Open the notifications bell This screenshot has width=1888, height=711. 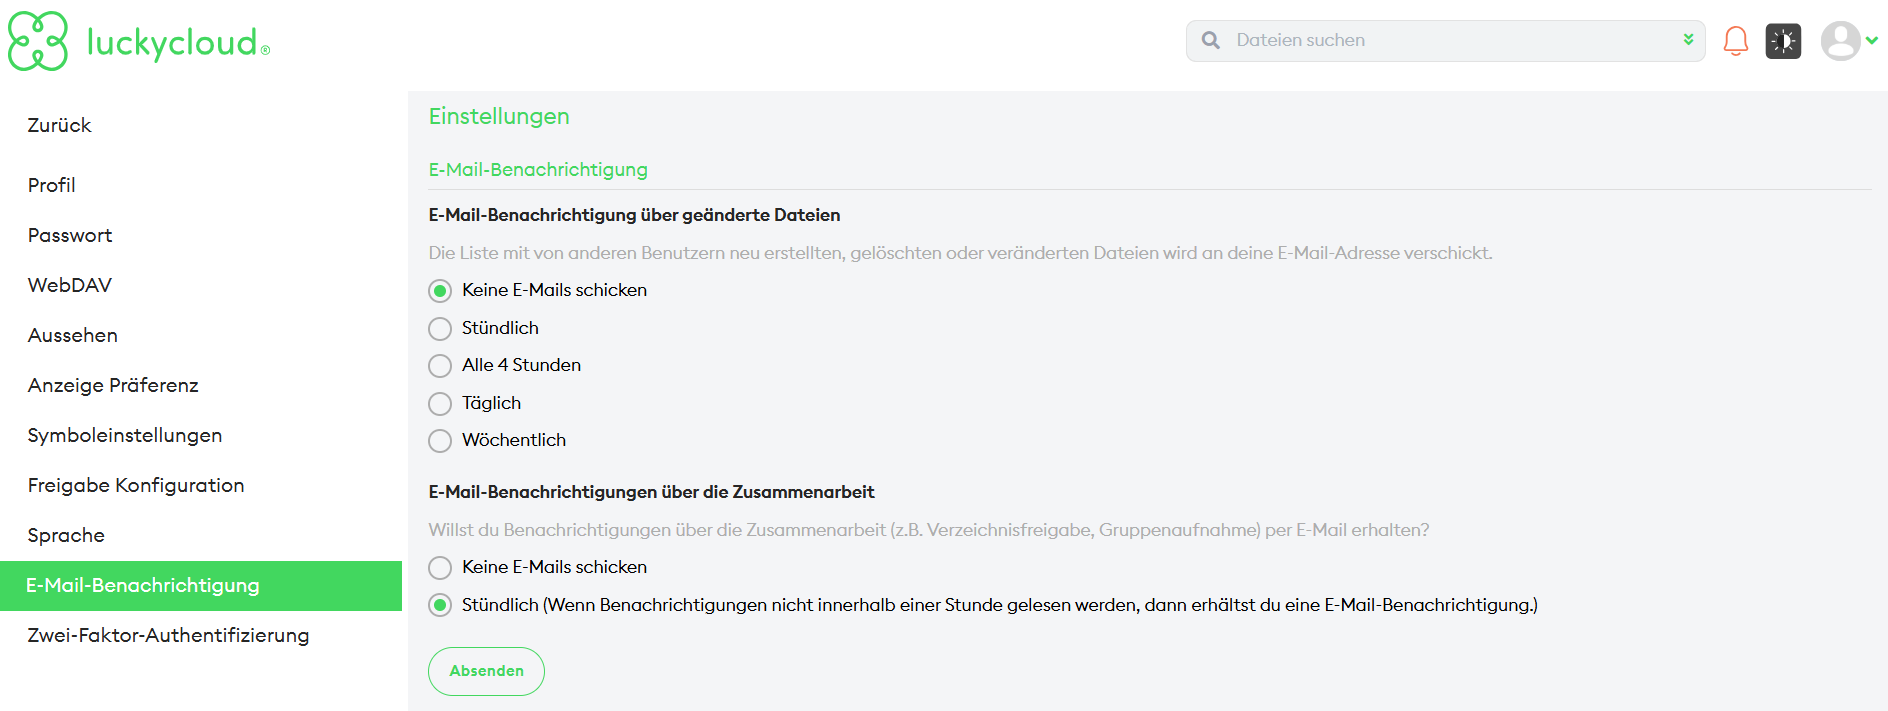(1736, 41)
